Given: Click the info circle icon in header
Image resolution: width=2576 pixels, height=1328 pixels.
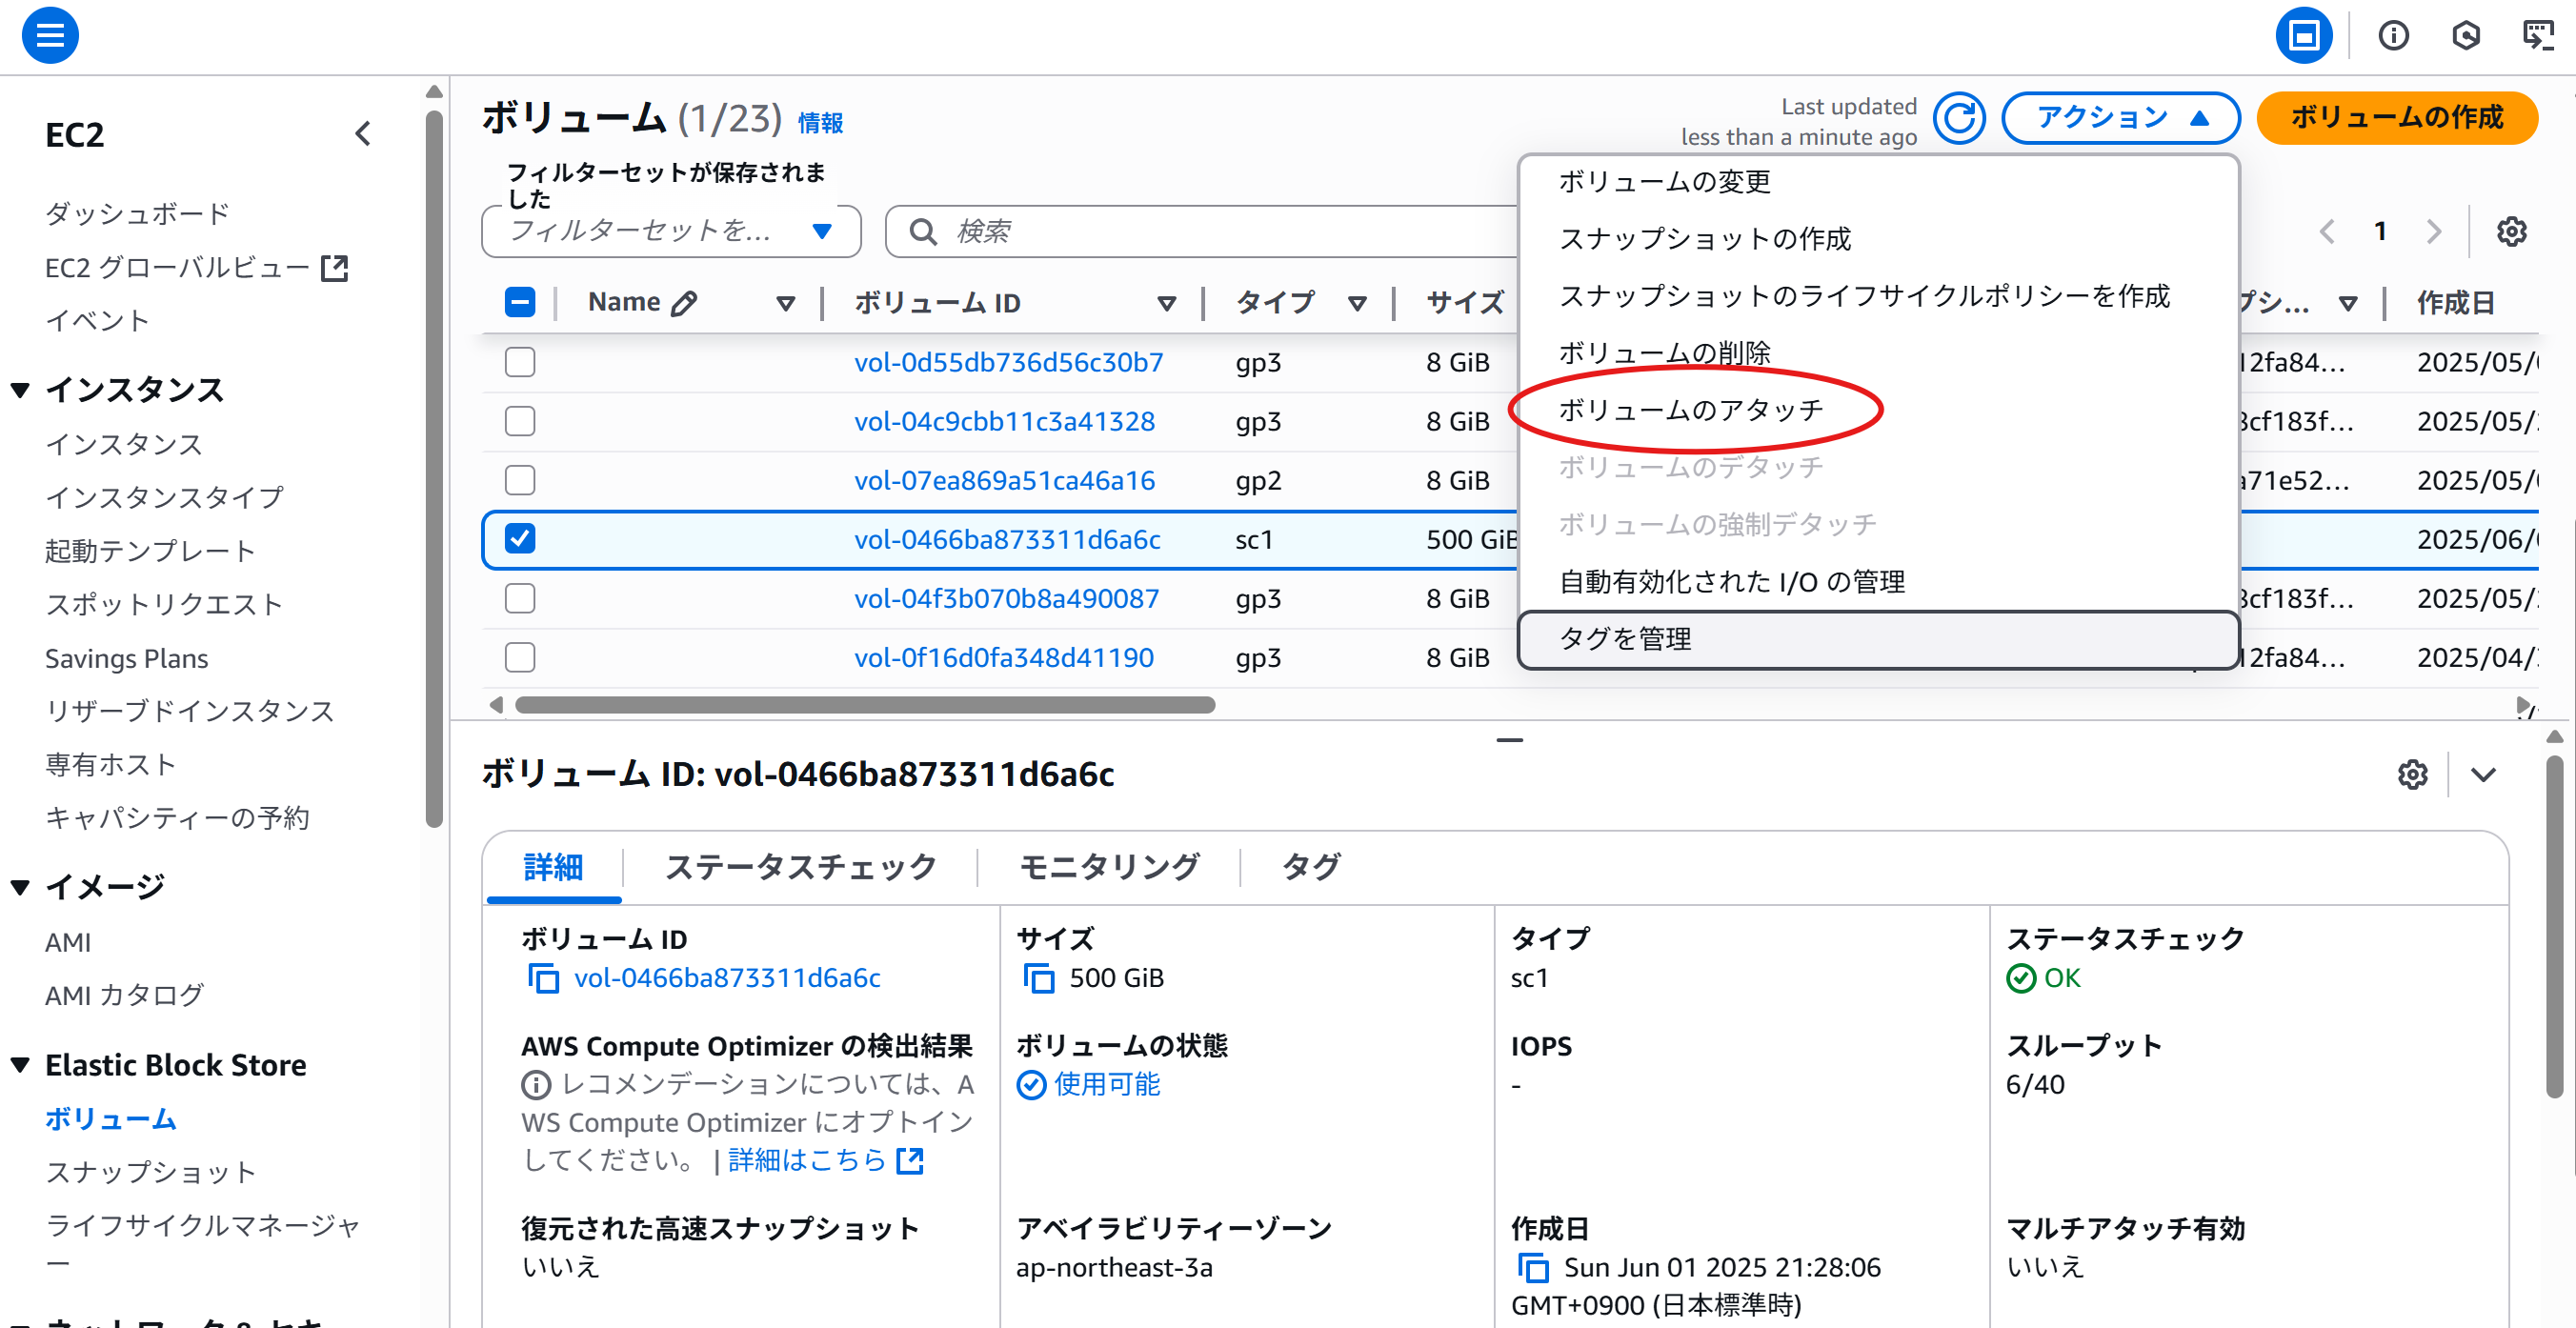Looking at the screenshot, I should pyautogui.click(x=2393, y=36).
